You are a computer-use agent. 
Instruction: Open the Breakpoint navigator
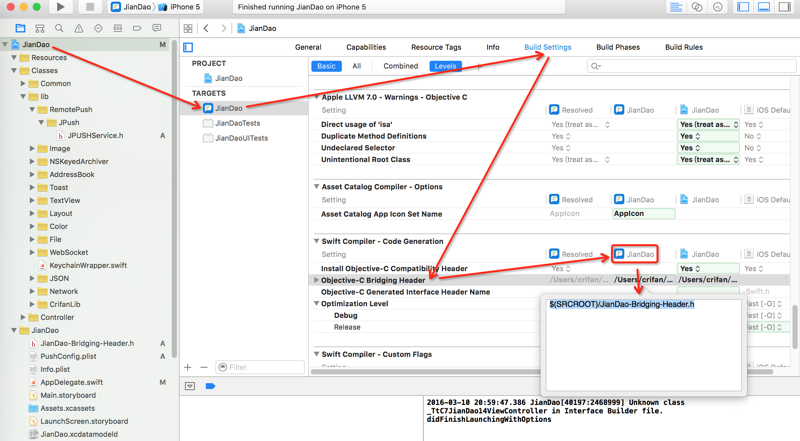137,28
